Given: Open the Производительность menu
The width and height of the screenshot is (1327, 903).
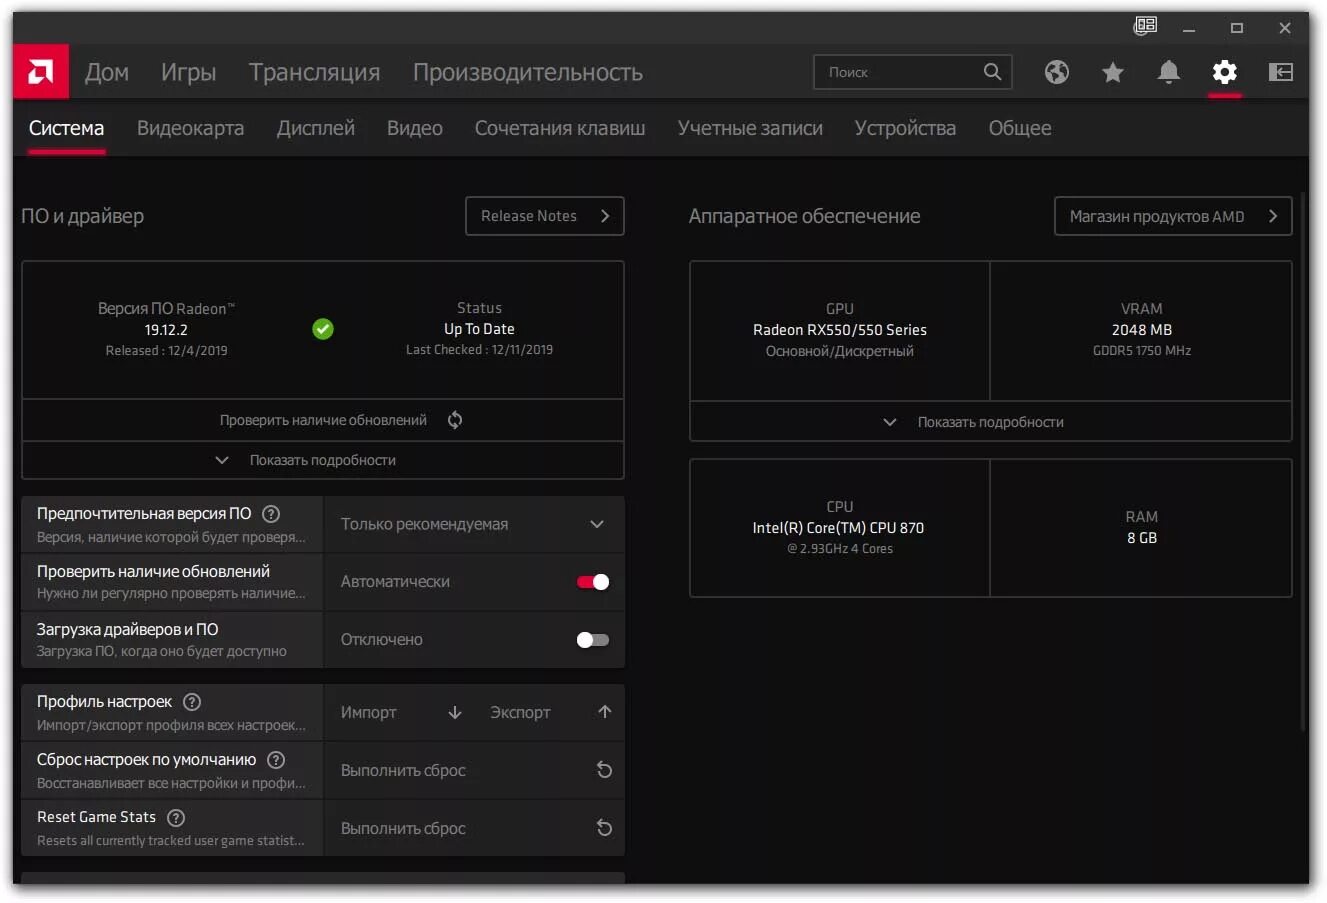Looking at the screenshot, I should (527, 72).
